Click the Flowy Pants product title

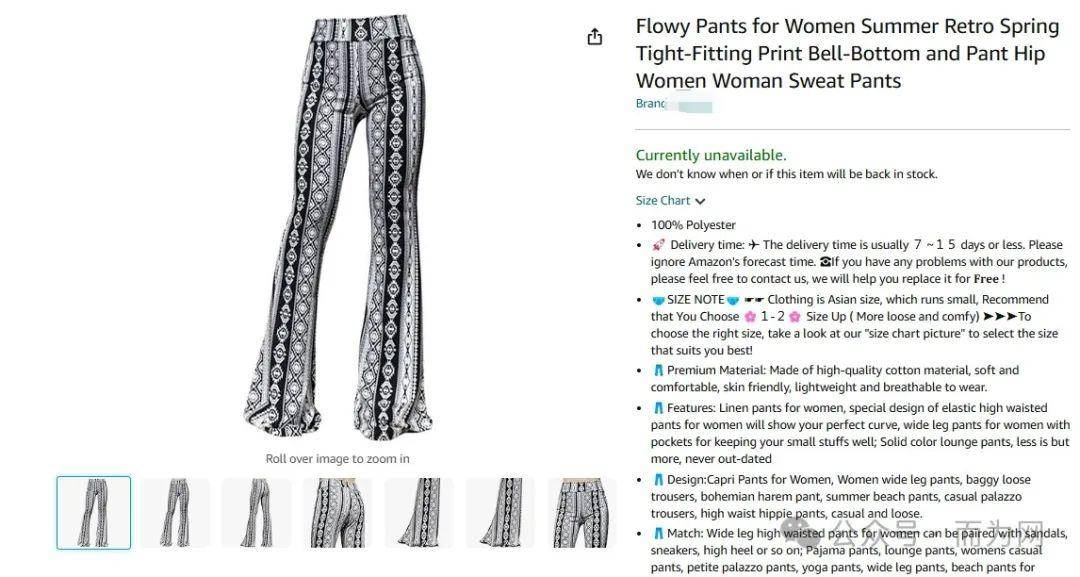click(847, 53)
